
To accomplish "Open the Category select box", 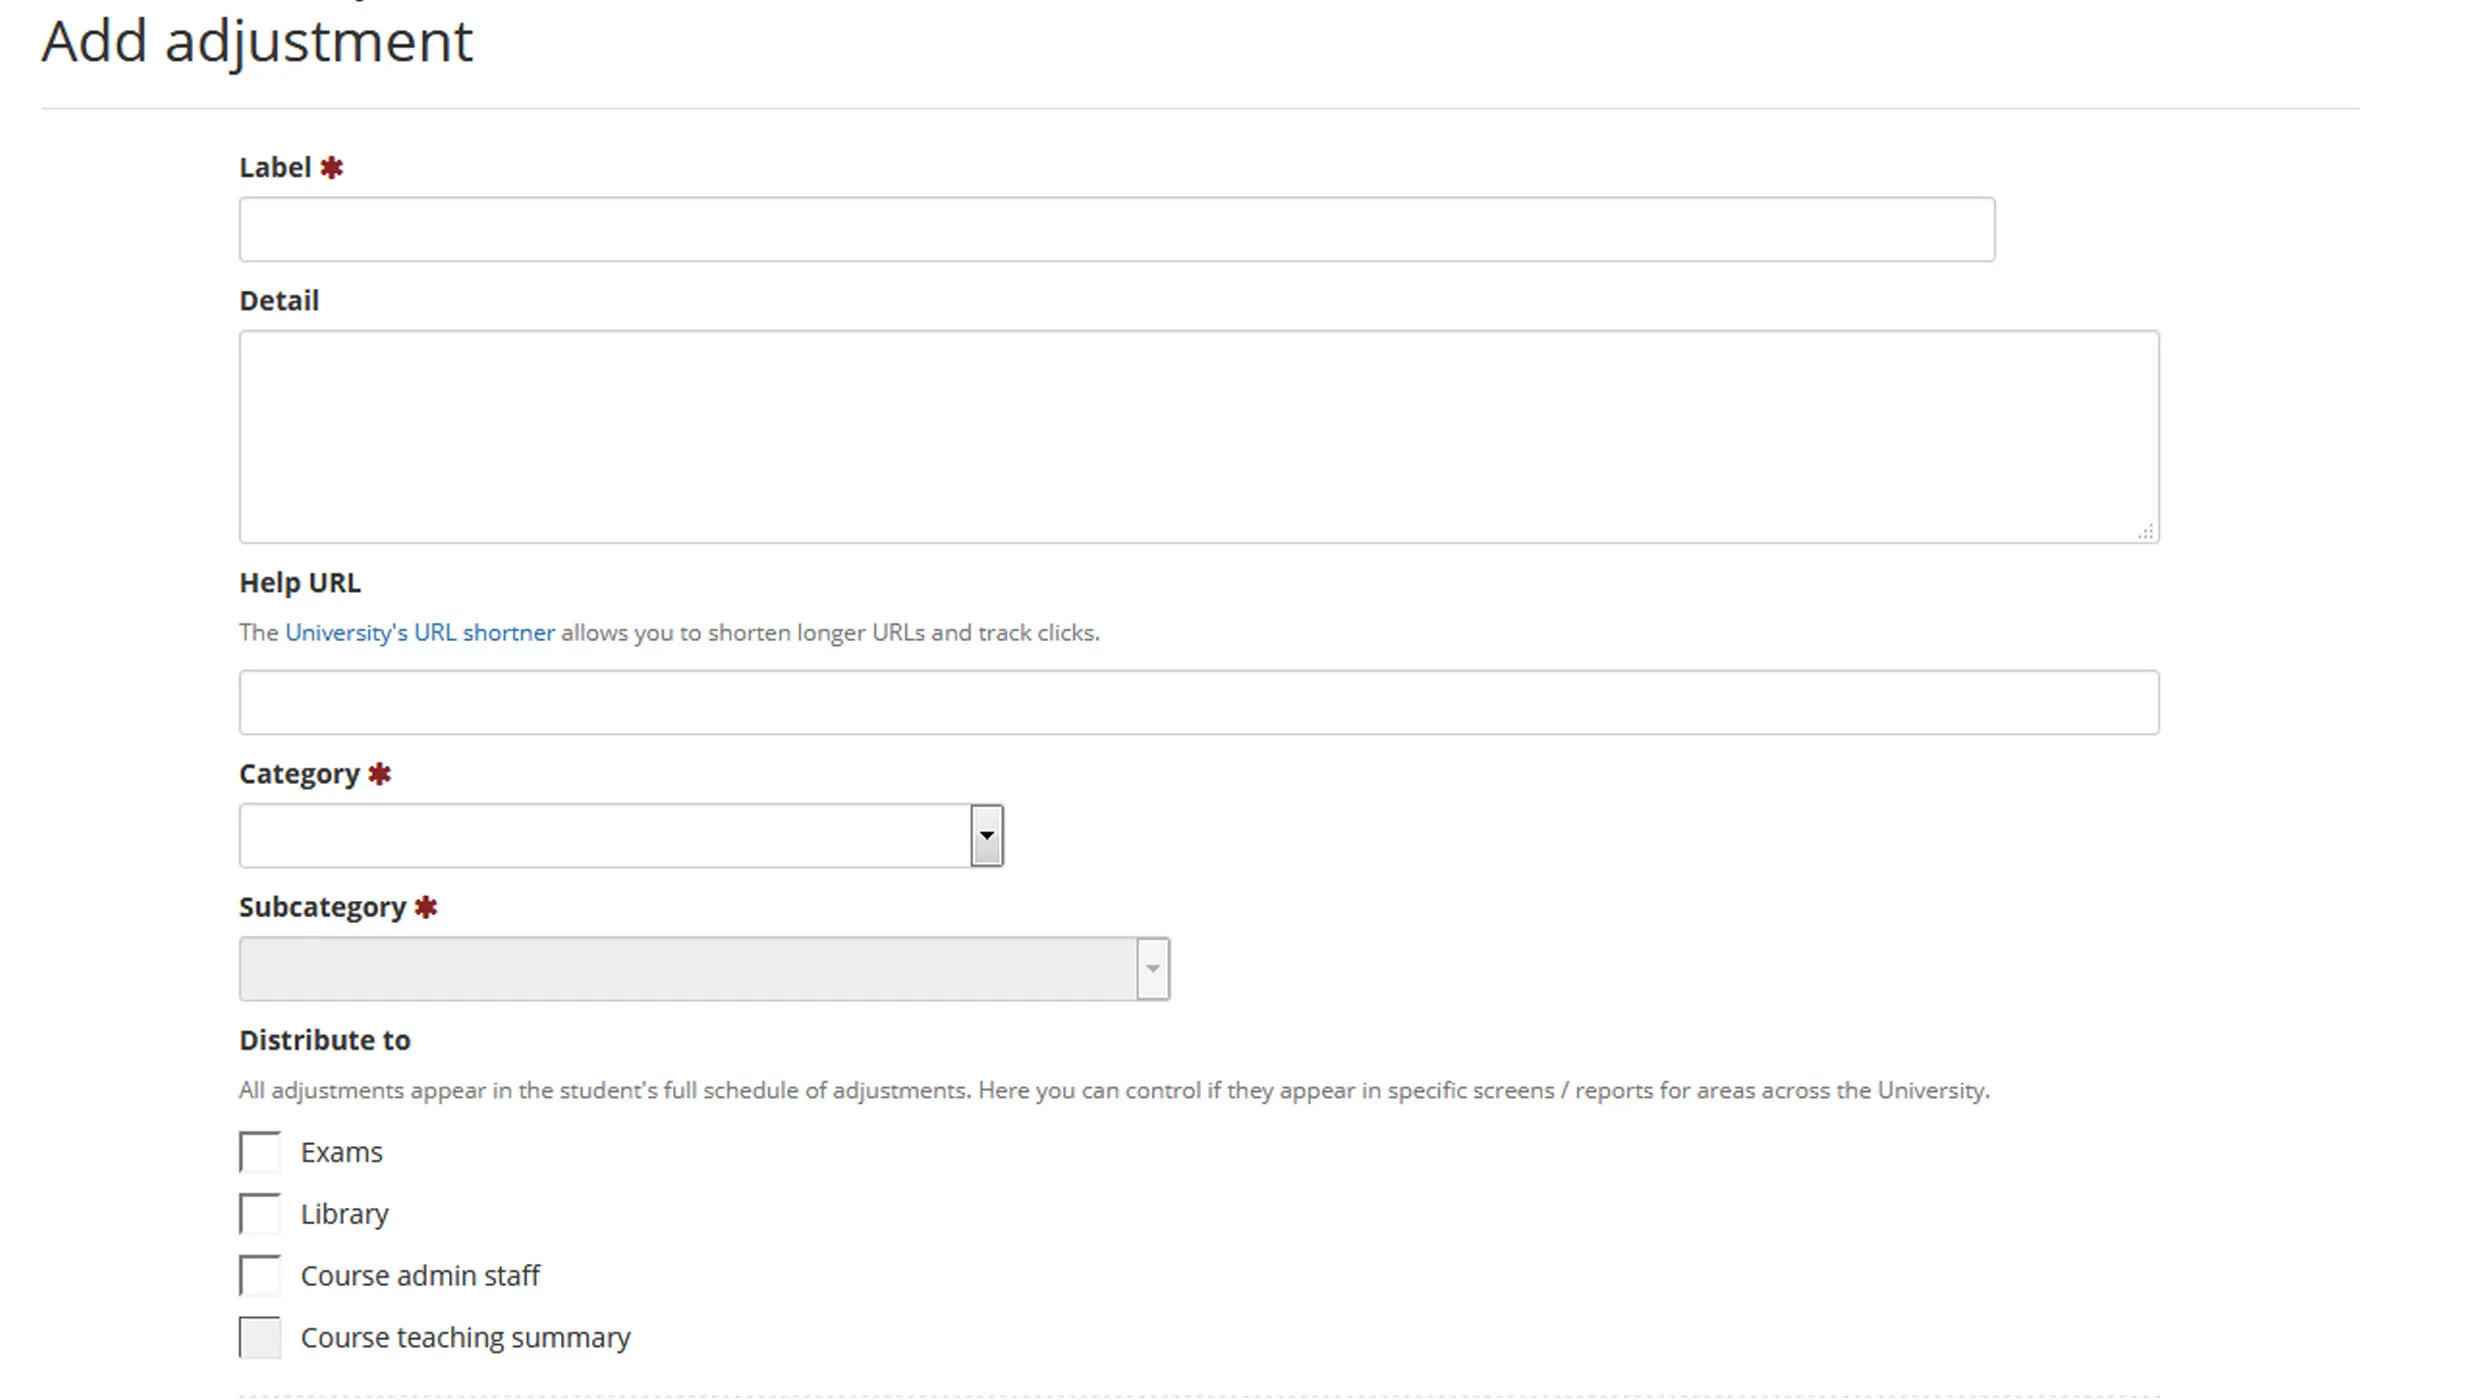I will click(x=604, y=835).
